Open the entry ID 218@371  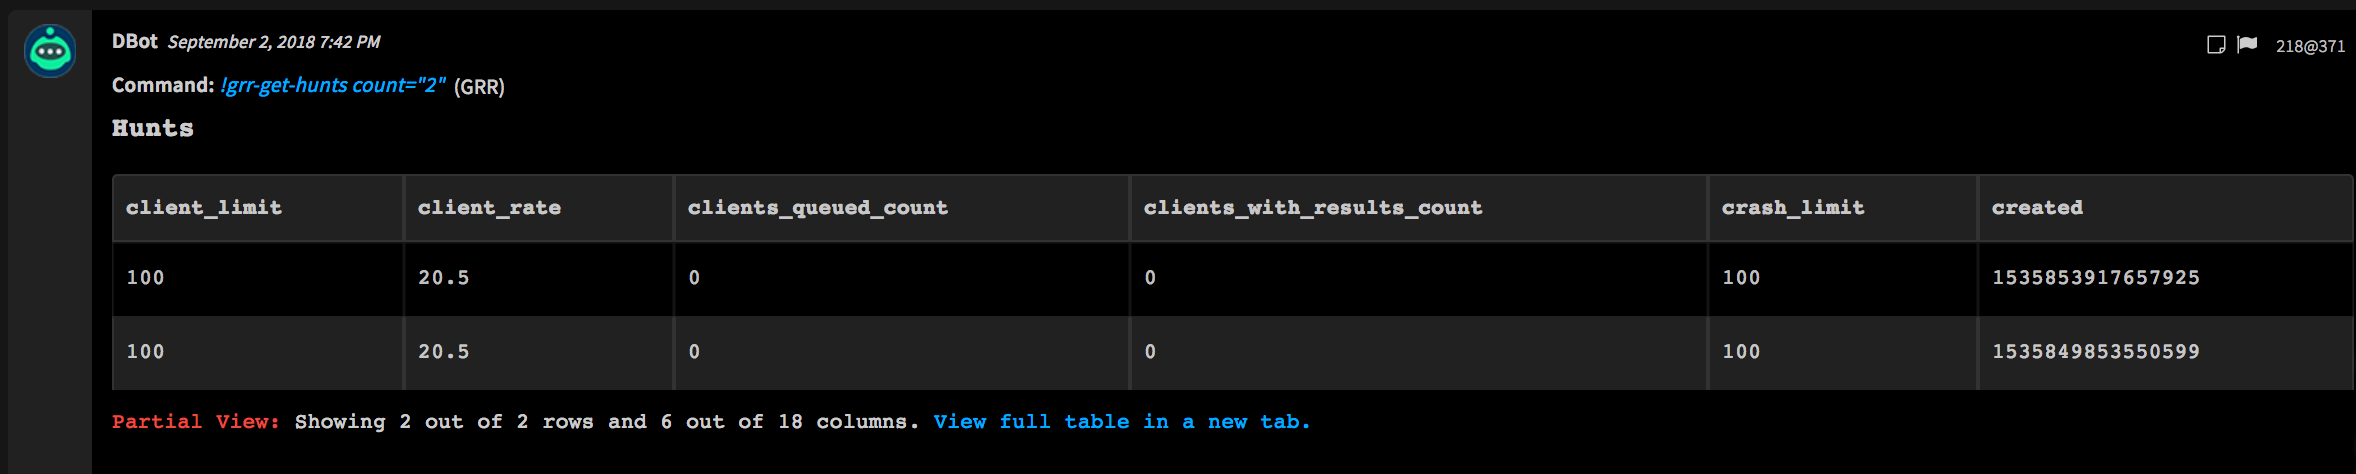click(x=2310, y=46)
